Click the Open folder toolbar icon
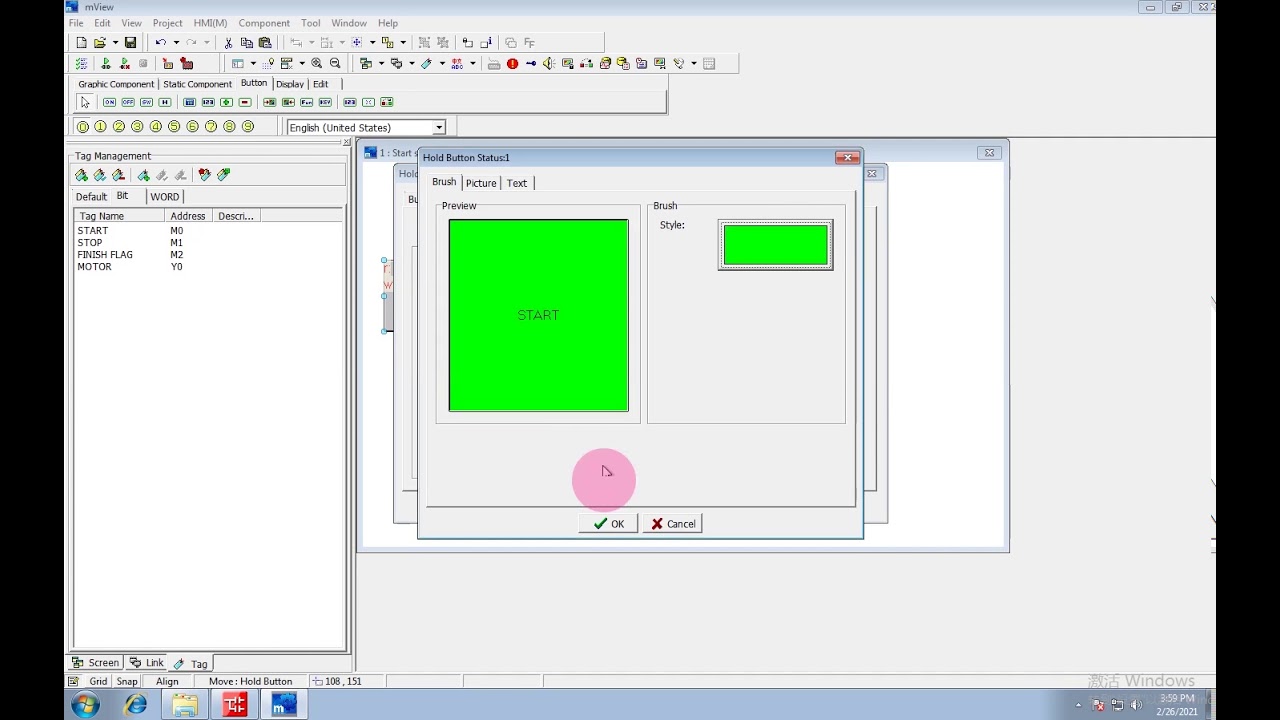Image resolution: width=1280 pixels, height=720 pixels. [100, 43]
